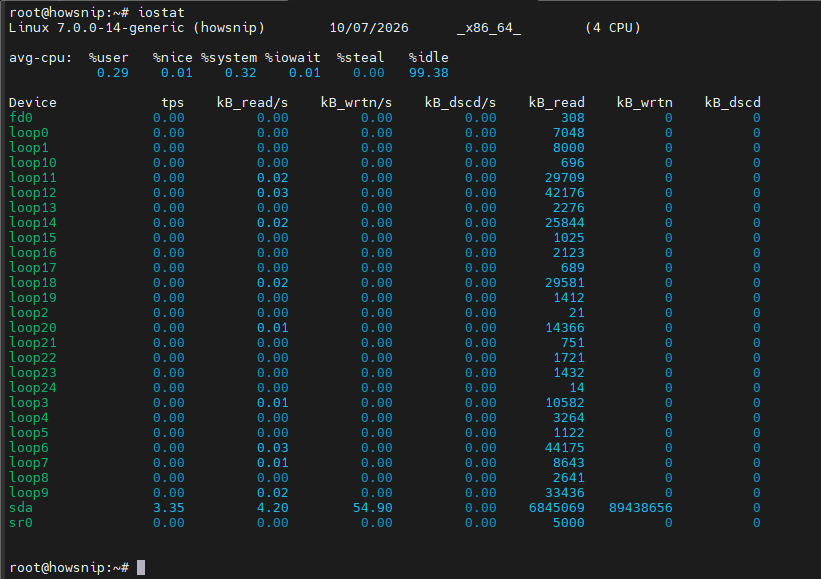Click the %system value 0.32

(x=240, y=73)
